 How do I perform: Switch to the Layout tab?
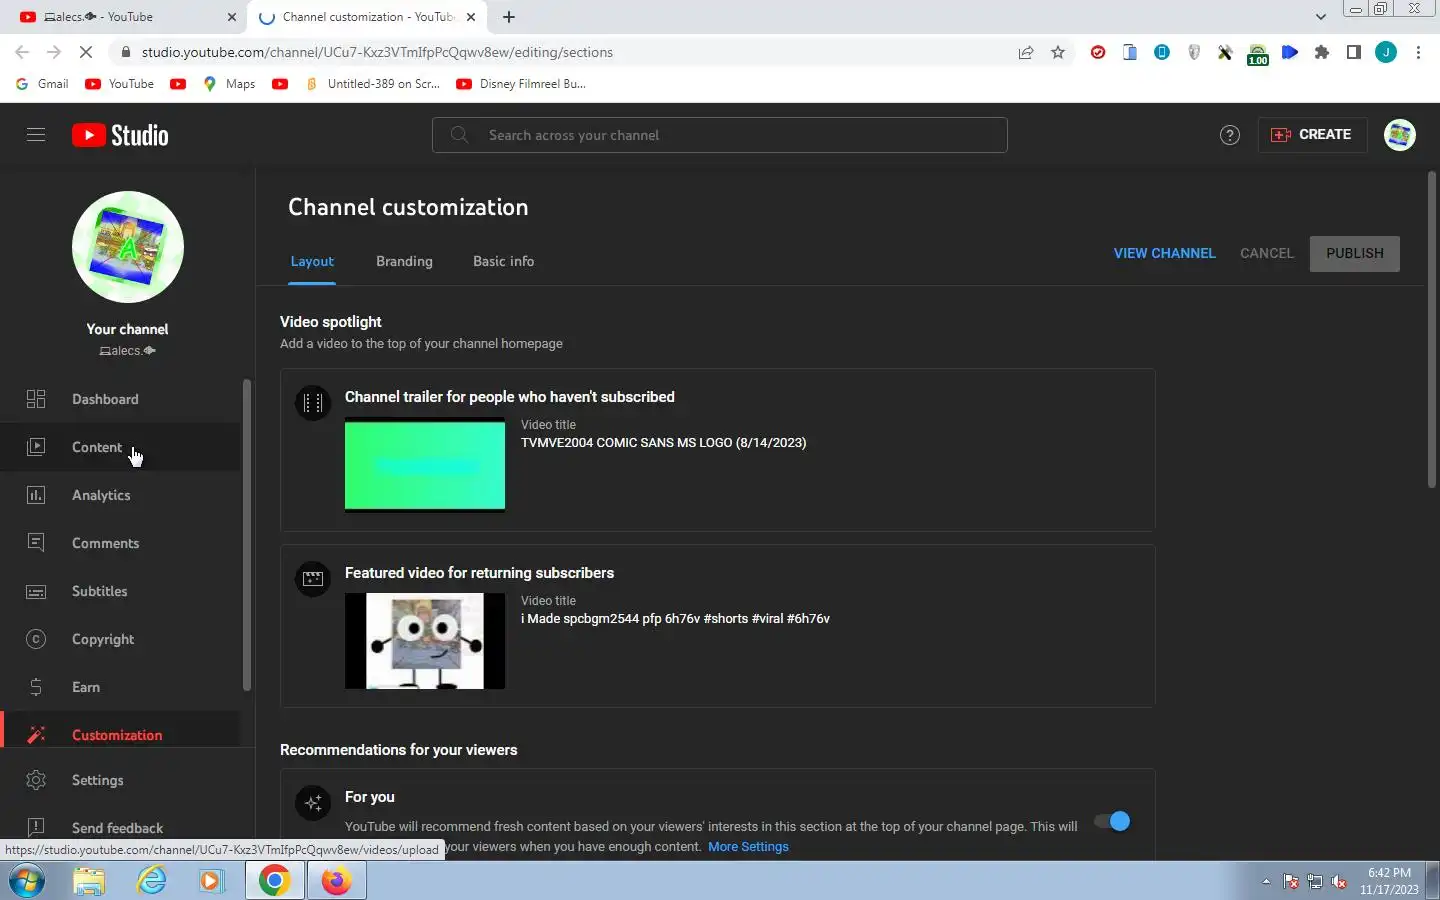[312, 261]
